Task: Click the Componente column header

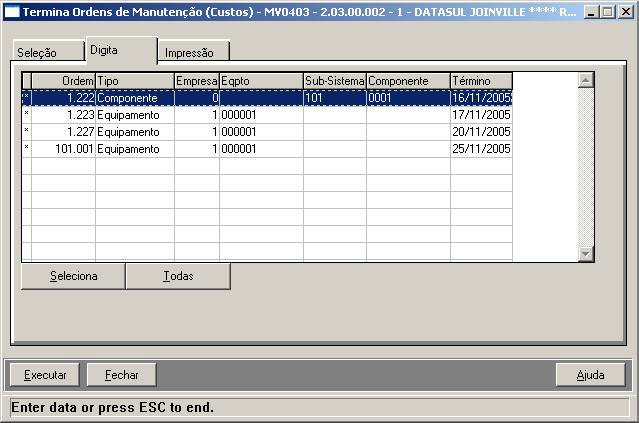Action: click(x=408, y=81)
